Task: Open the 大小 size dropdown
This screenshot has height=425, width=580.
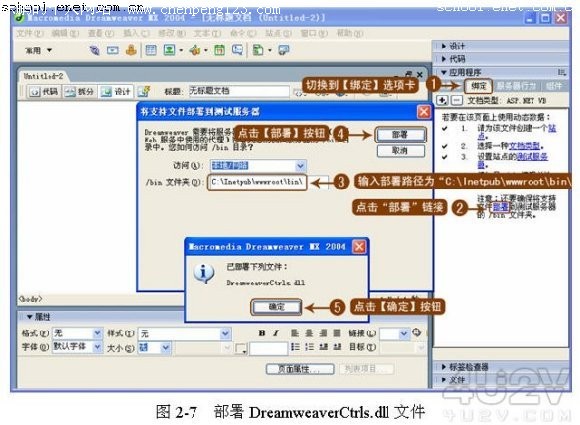Action: click(x=165, y=347)
